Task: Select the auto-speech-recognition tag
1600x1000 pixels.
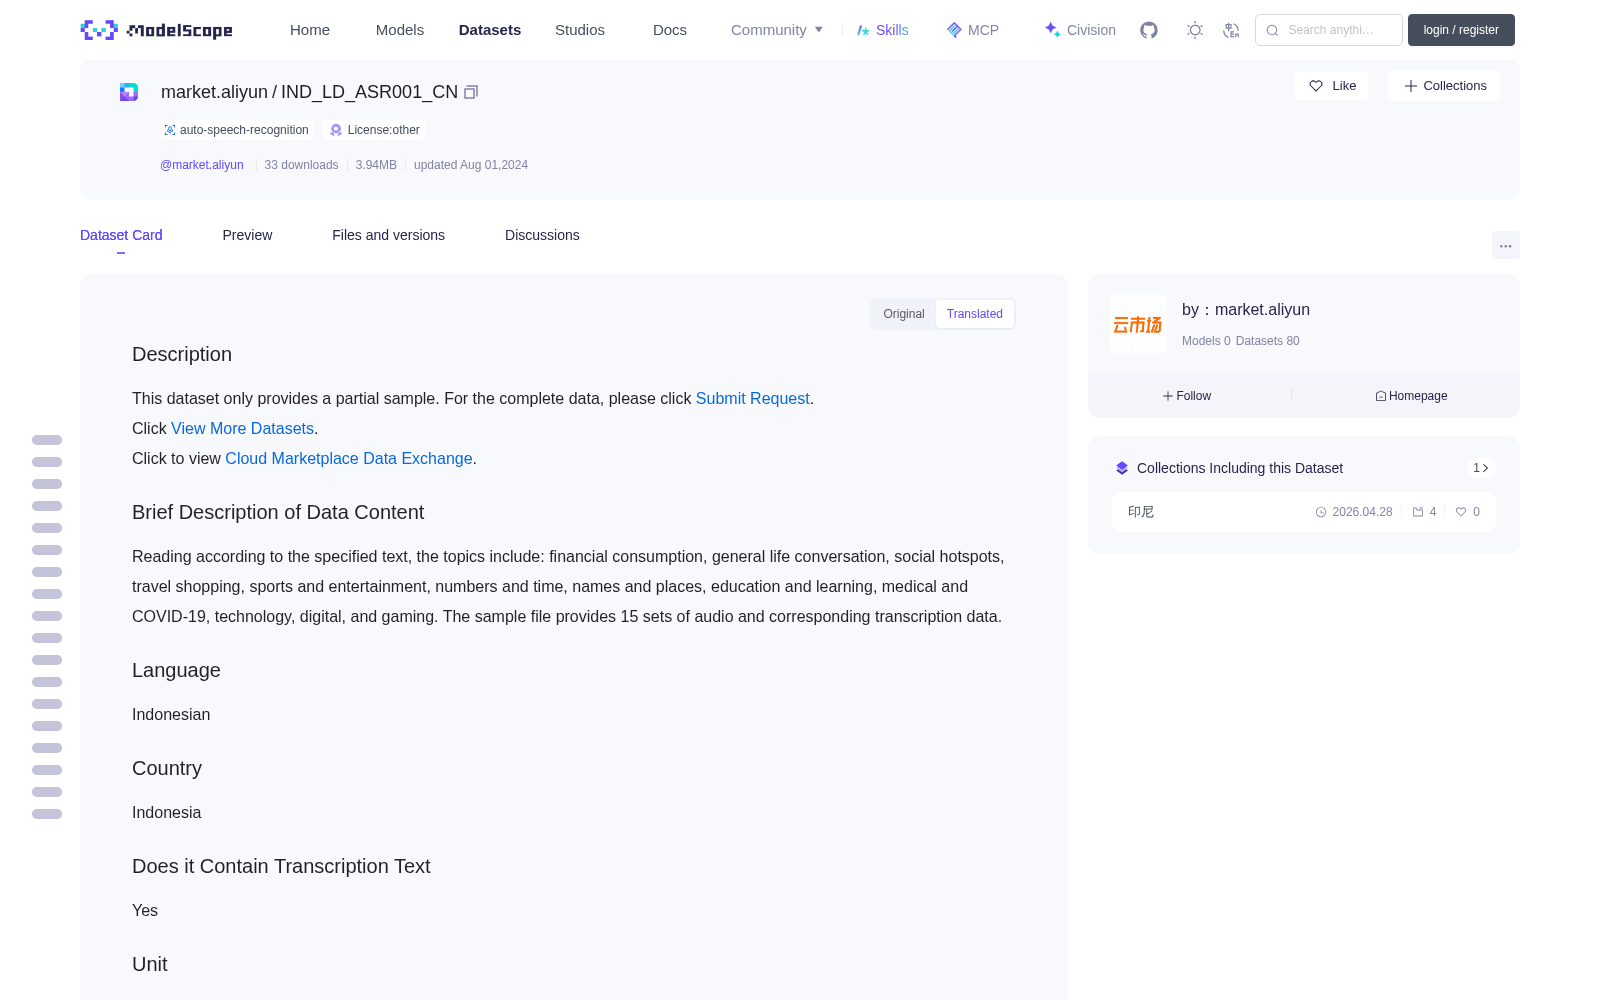Action: 236,130
